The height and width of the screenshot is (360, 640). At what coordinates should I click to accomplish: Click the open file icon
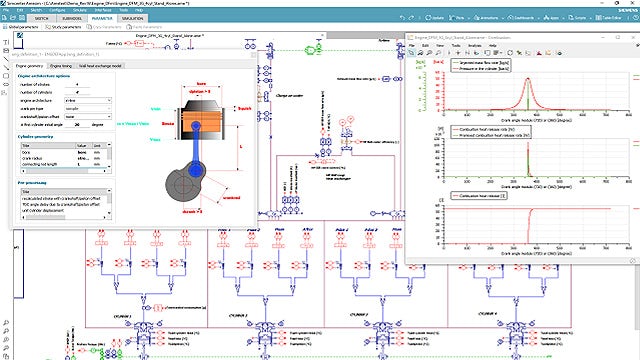pyautogui.click(x=13, y=18)
